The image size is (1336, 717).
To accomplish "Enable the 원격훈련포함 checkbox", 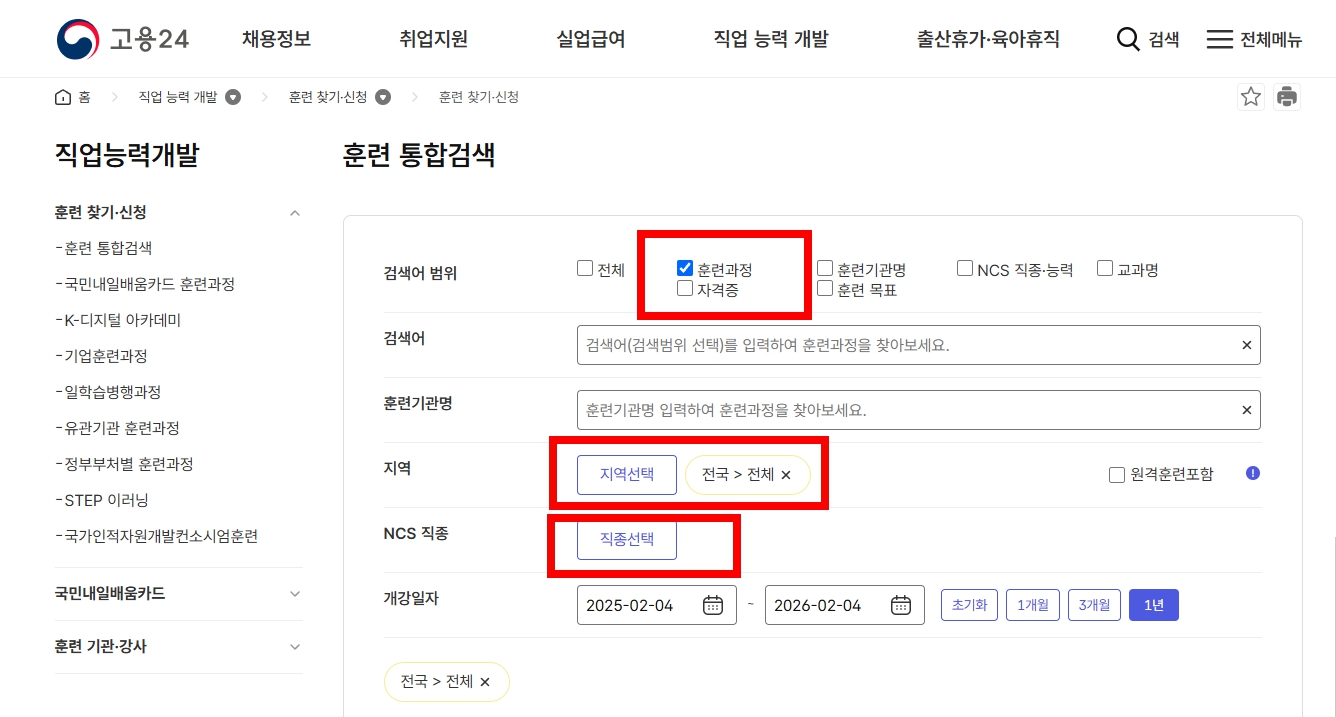I will 1117,474.
